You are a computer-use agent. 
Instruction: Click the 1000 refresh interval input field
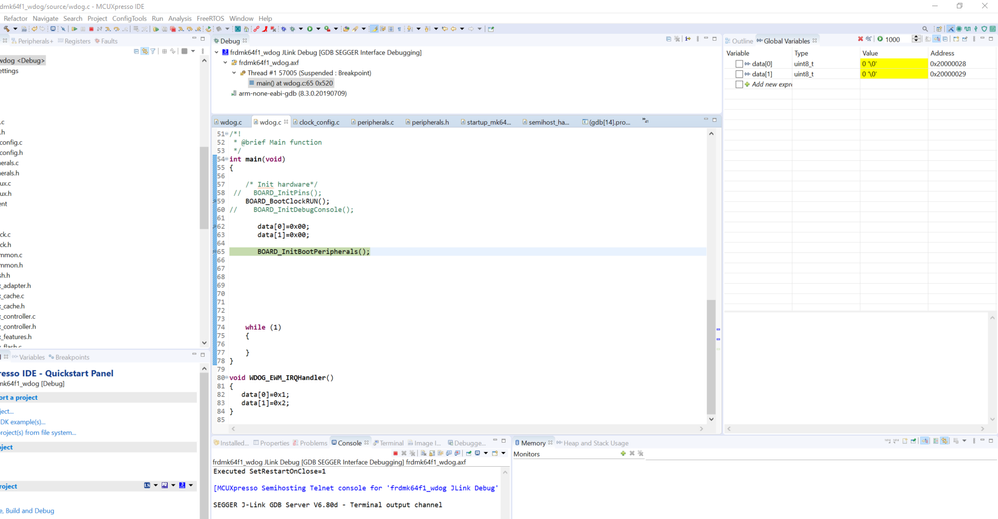897,39
